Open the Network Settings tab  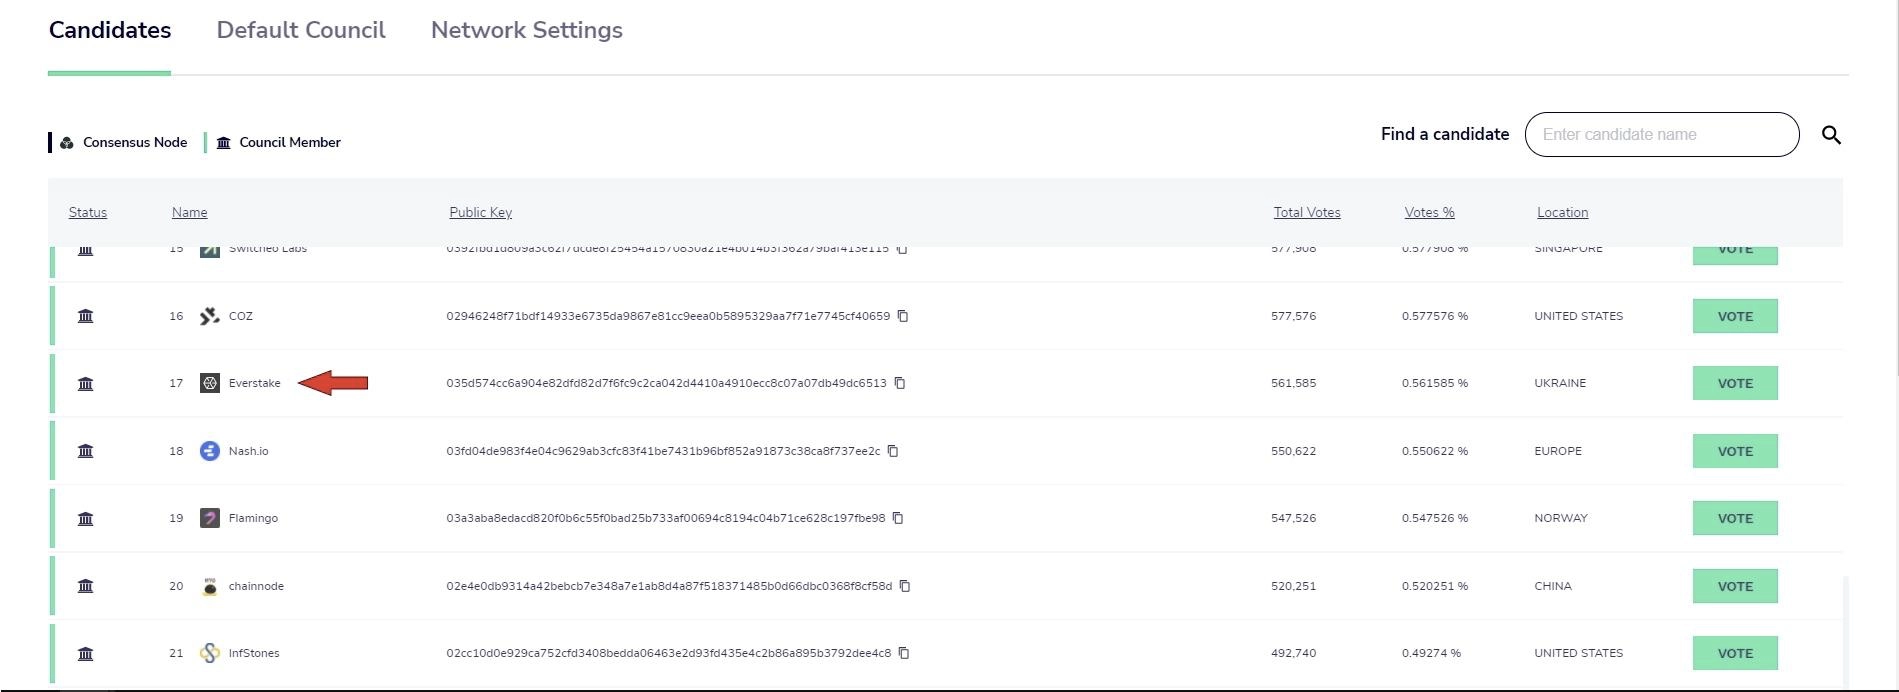(527, 30)
